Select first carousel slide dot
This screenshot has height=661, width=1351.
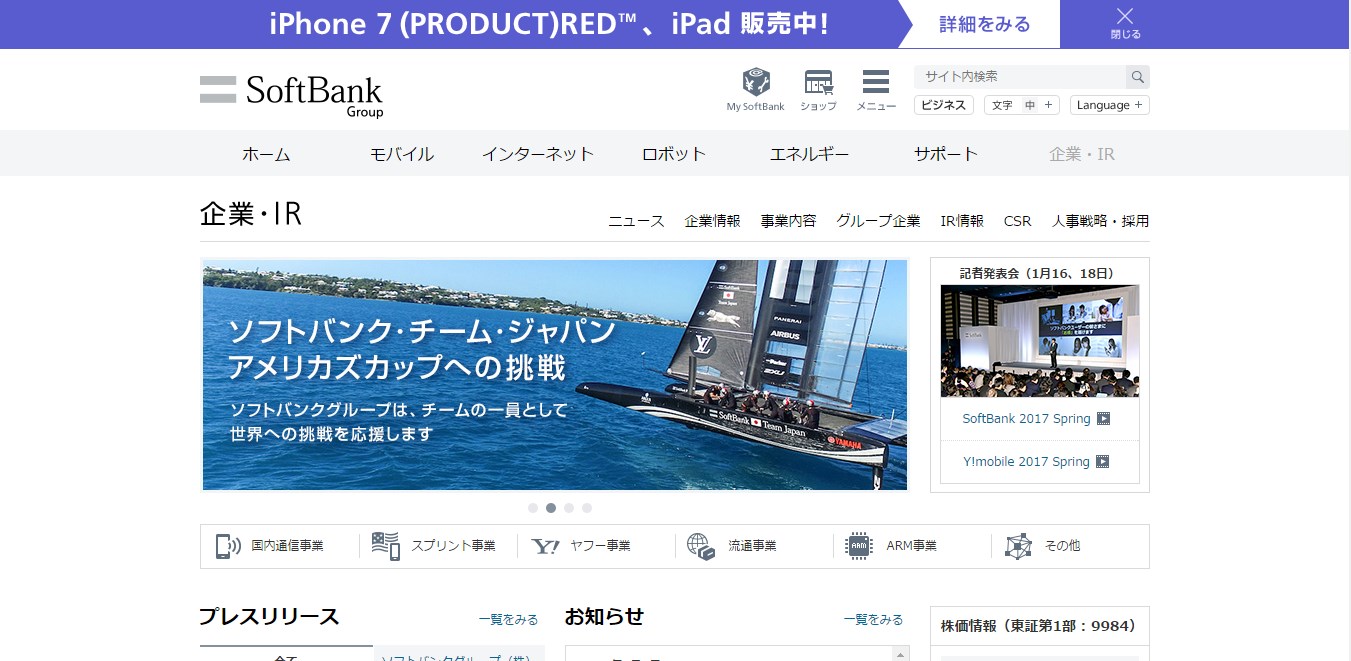click(533, 508)
